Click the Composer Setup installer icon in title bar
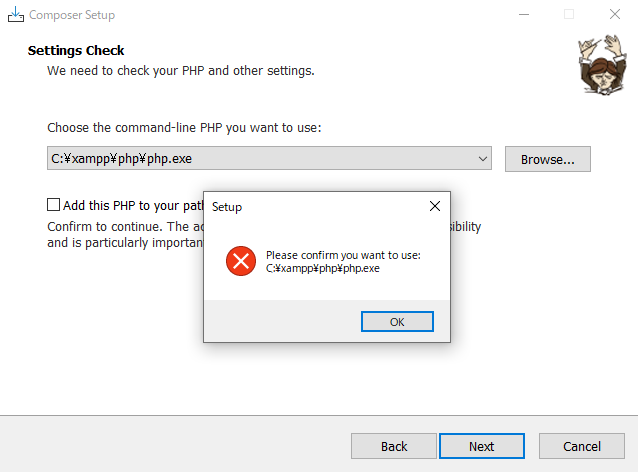This screenshot has height=472, width=638. (16, 15)
